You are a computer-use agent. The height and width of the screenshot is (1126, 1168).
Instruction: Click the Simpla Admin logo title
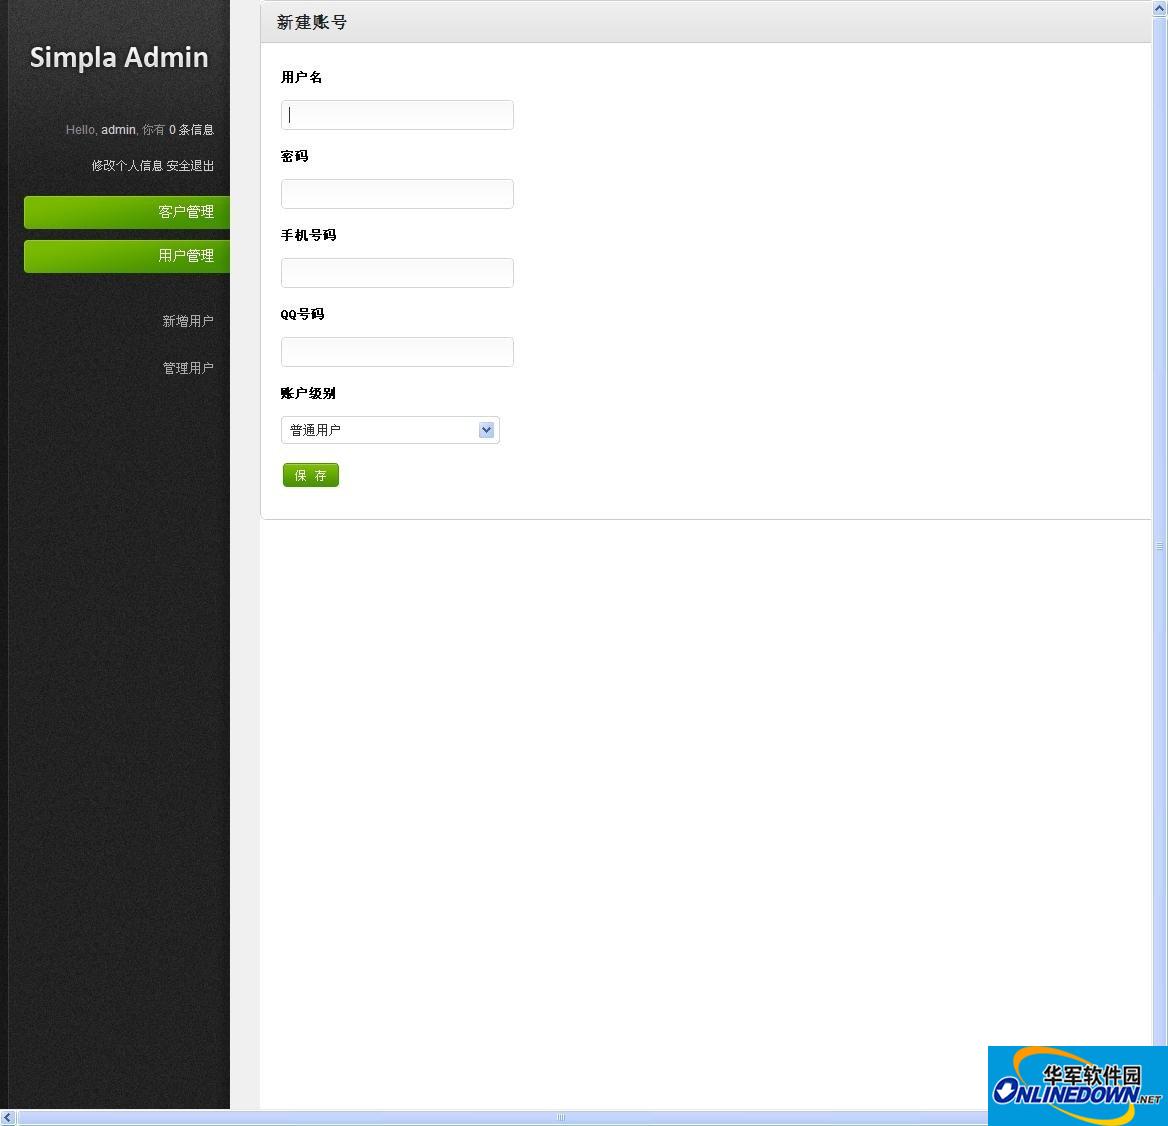[119, 57]
